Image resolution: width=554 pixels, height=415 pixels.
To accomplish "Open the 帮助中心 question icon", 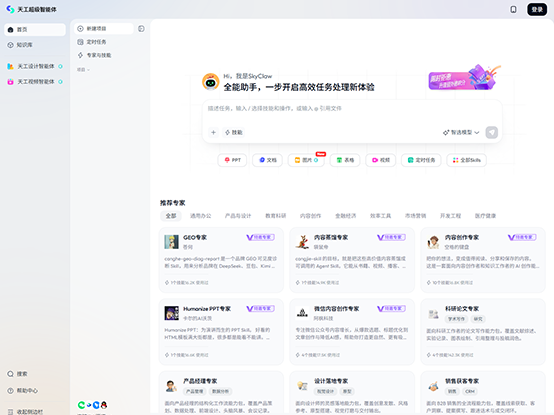I will pyautogui.click(x=11, y=390).
